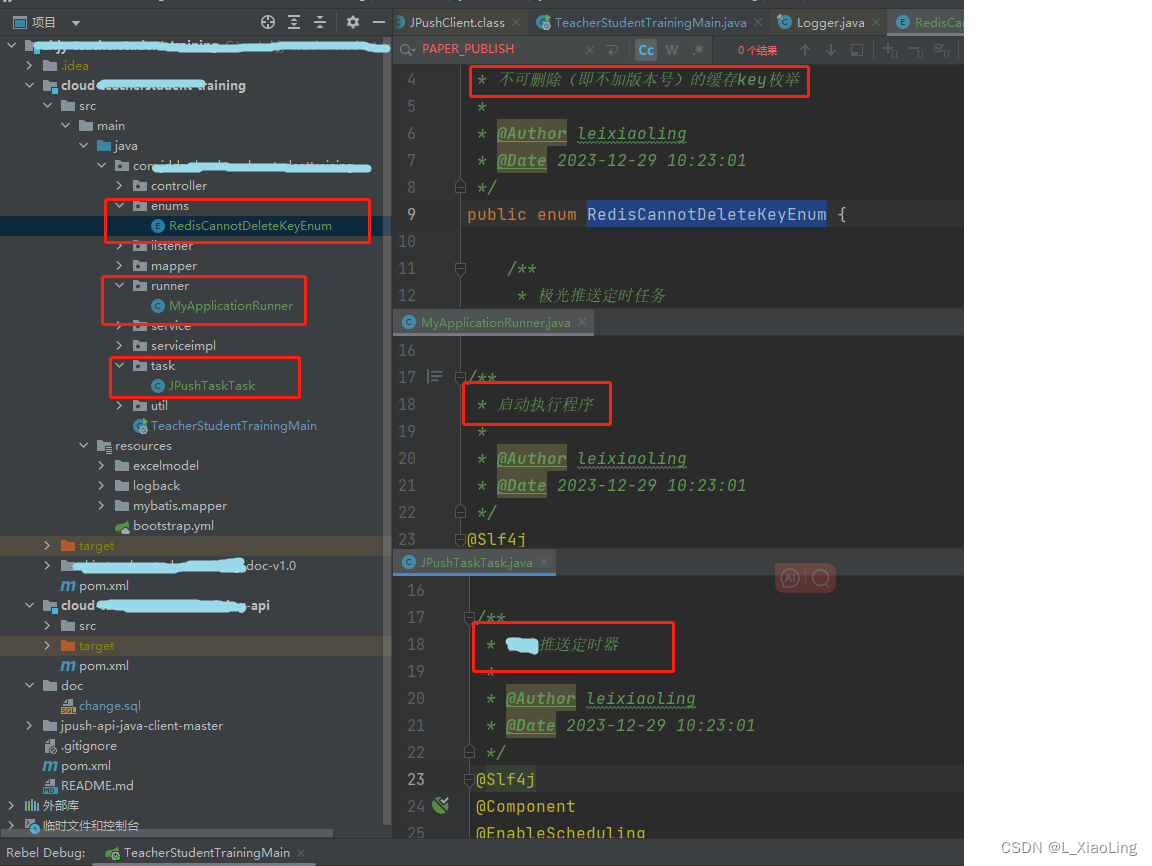1152x866 pixels.
Task: Collapse the enums package
Action: [x=119, y=206]
